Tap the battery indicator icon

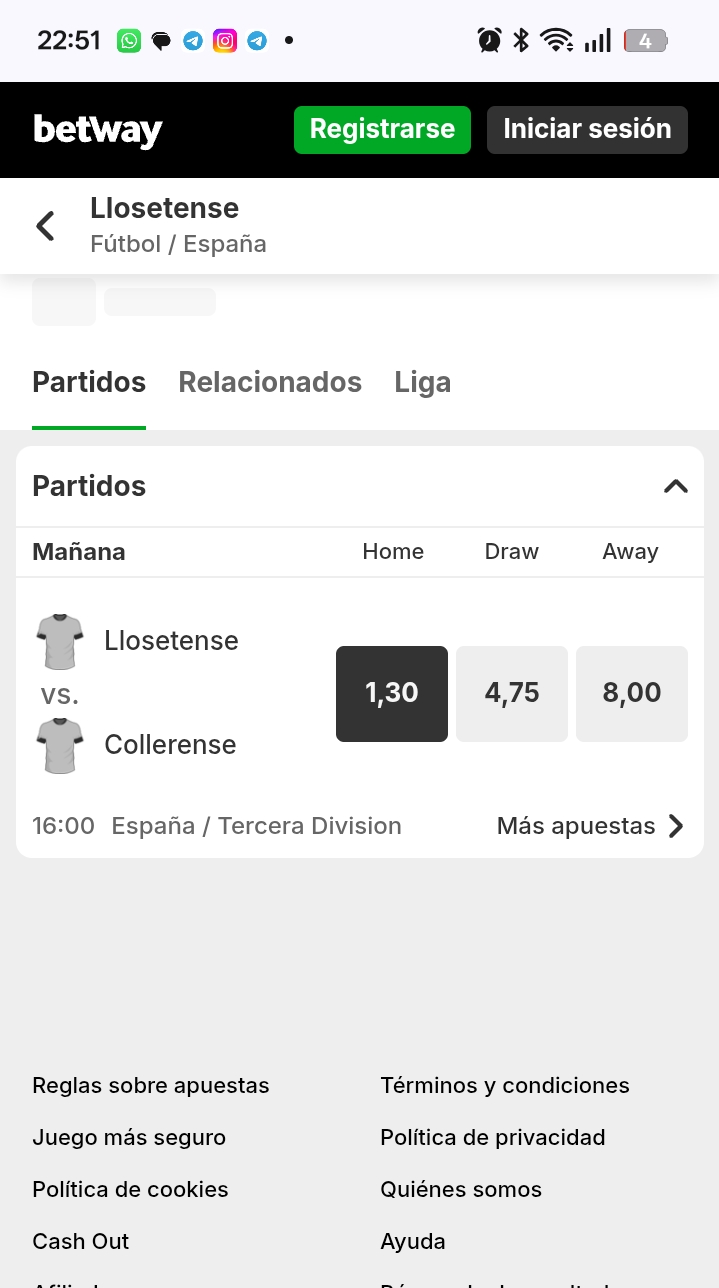pyautogui.click(x=645, y=41)
